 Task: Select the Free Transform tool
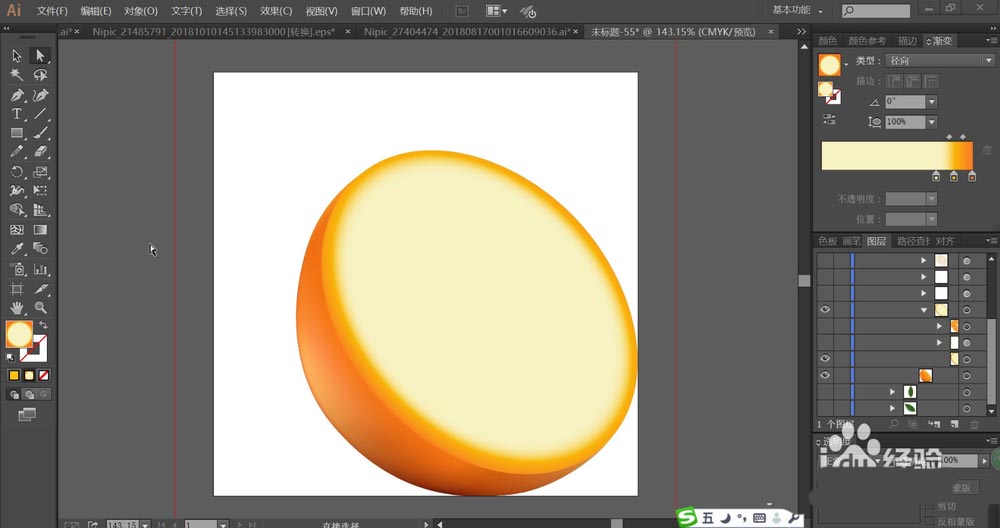(x=40, y=191)
